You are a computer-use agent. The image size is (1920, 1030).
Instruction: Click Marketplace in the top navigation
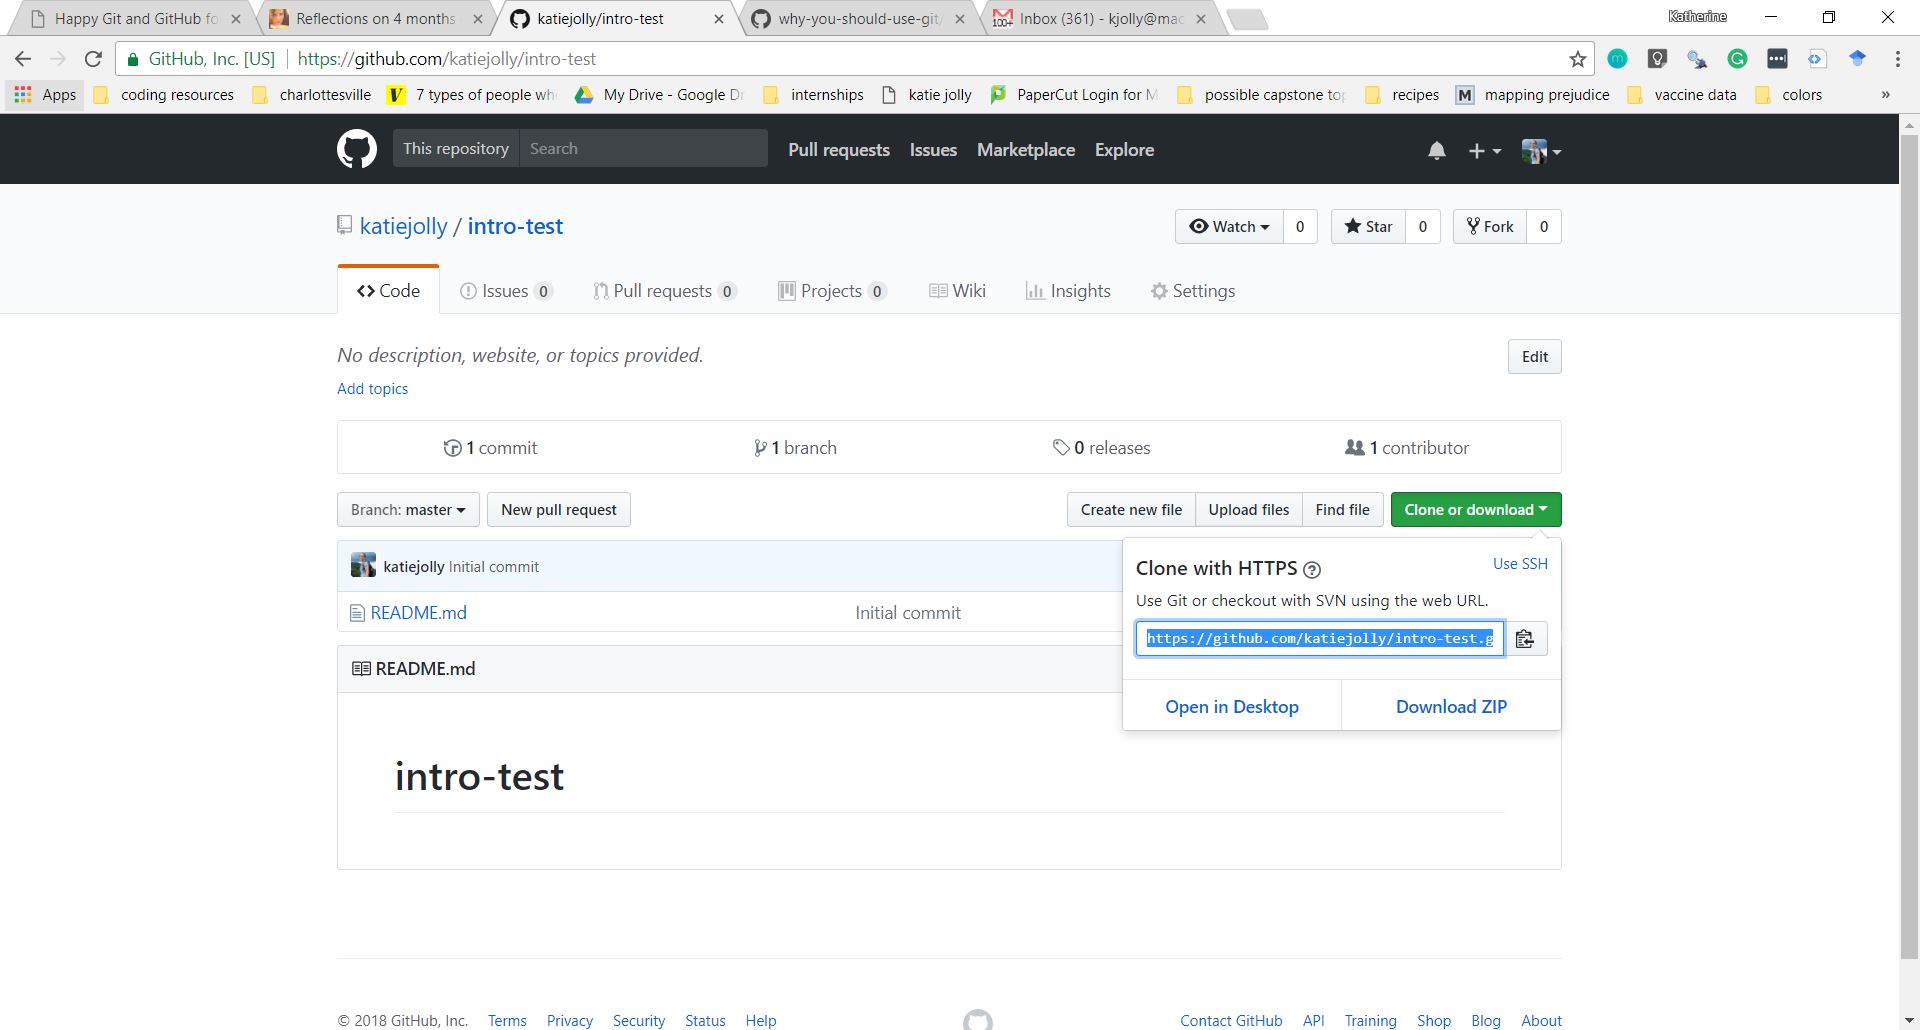[1026, 150]
